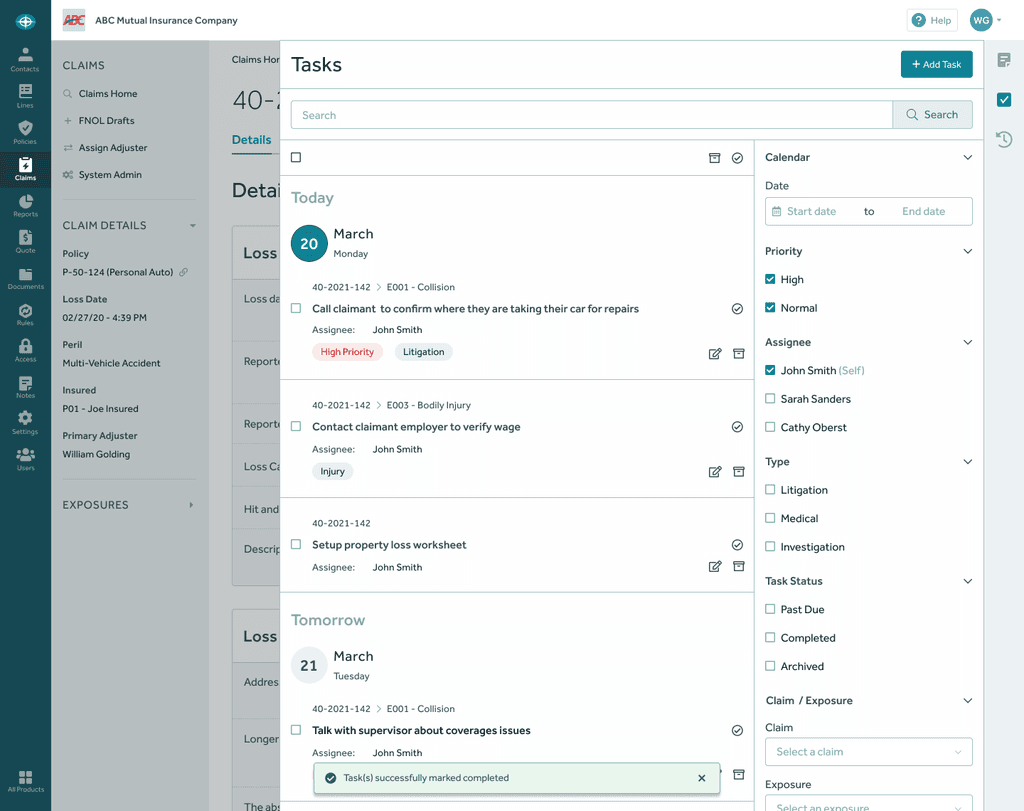The width and height of the screenshot is (1024, 811).
Task: Archive the 'Call claimant to confirm' task
Action: pyautogui.click(x=739, y=353)
